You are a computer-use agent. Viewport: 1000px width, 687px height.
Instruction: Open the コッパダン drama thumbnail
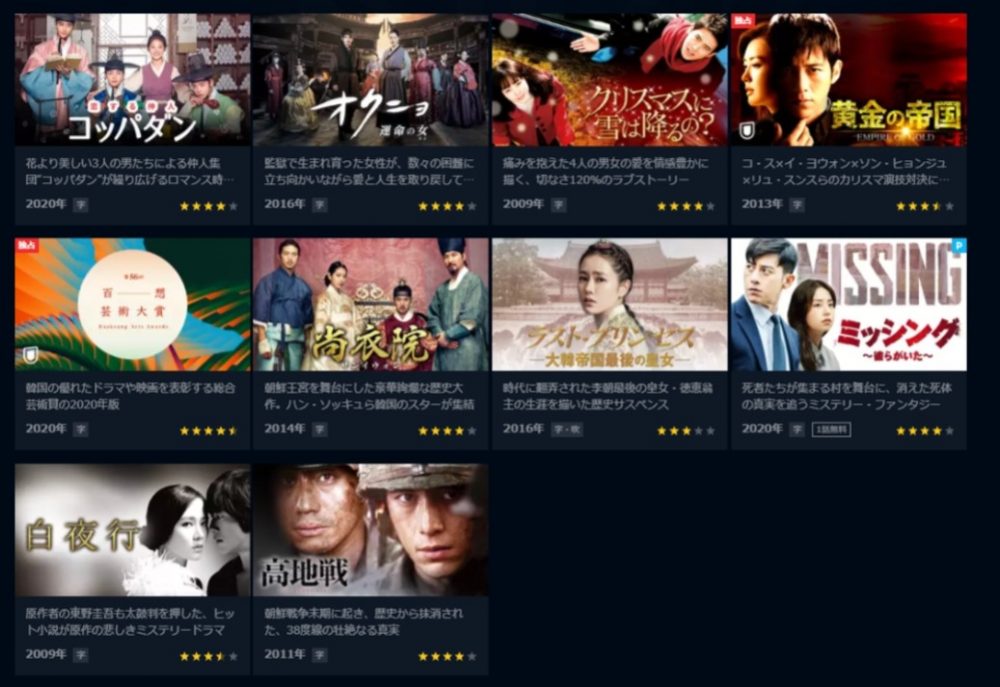pyautogui.click(x=133, y=80)
